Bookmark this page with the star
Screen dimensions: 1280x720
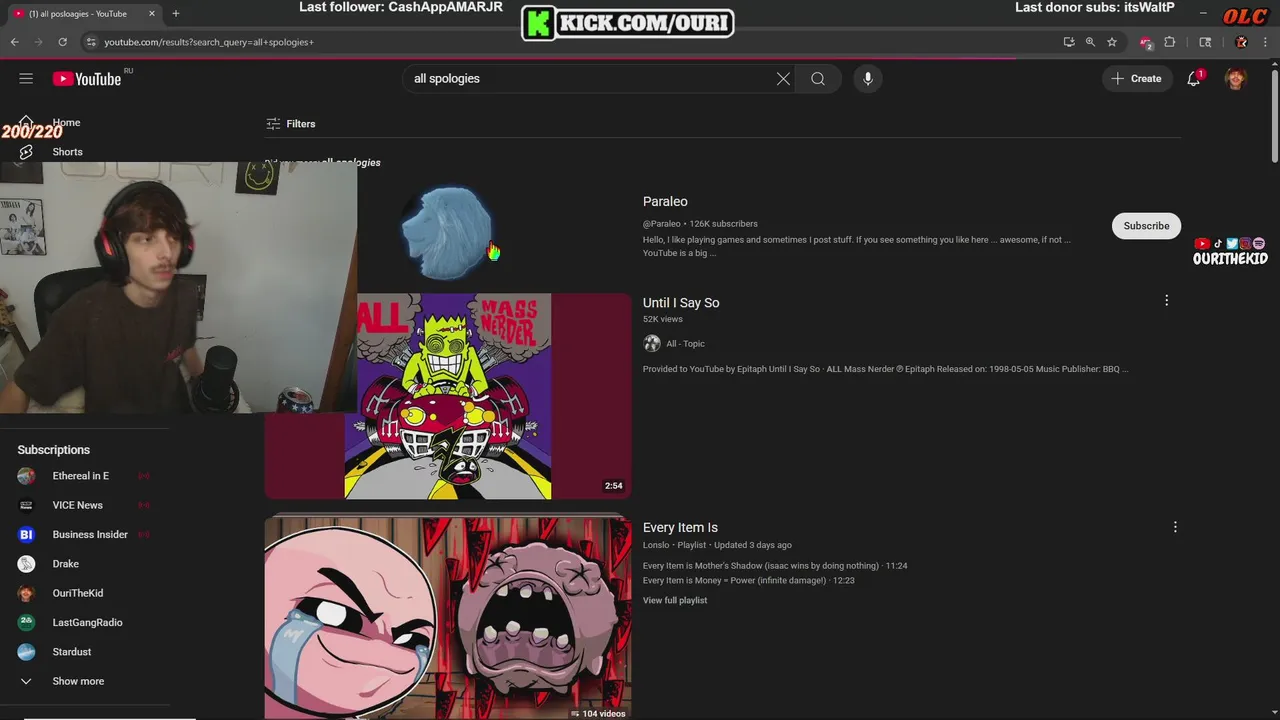pos(1112,42)
